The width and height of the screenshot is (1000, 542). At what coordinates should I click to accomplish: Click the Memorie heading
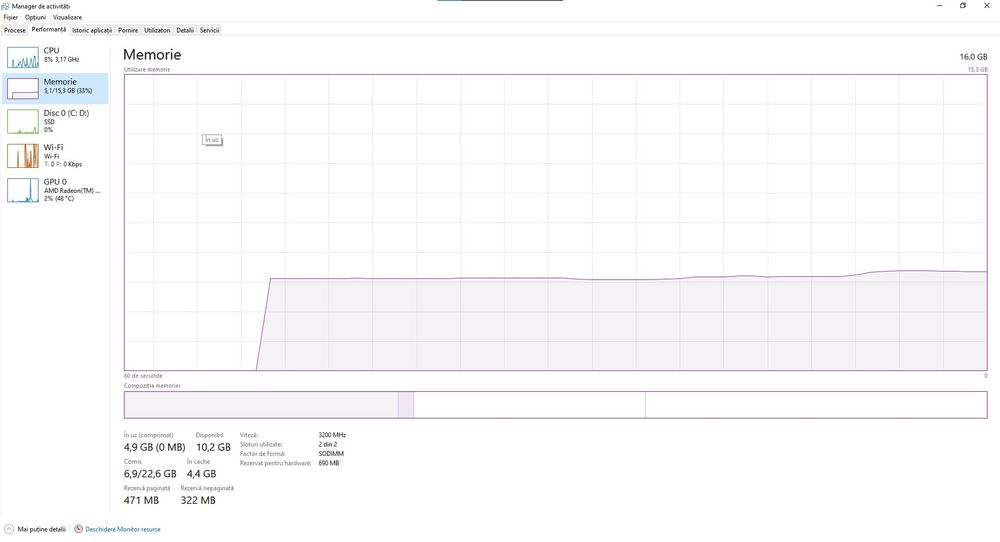(152, 55)
